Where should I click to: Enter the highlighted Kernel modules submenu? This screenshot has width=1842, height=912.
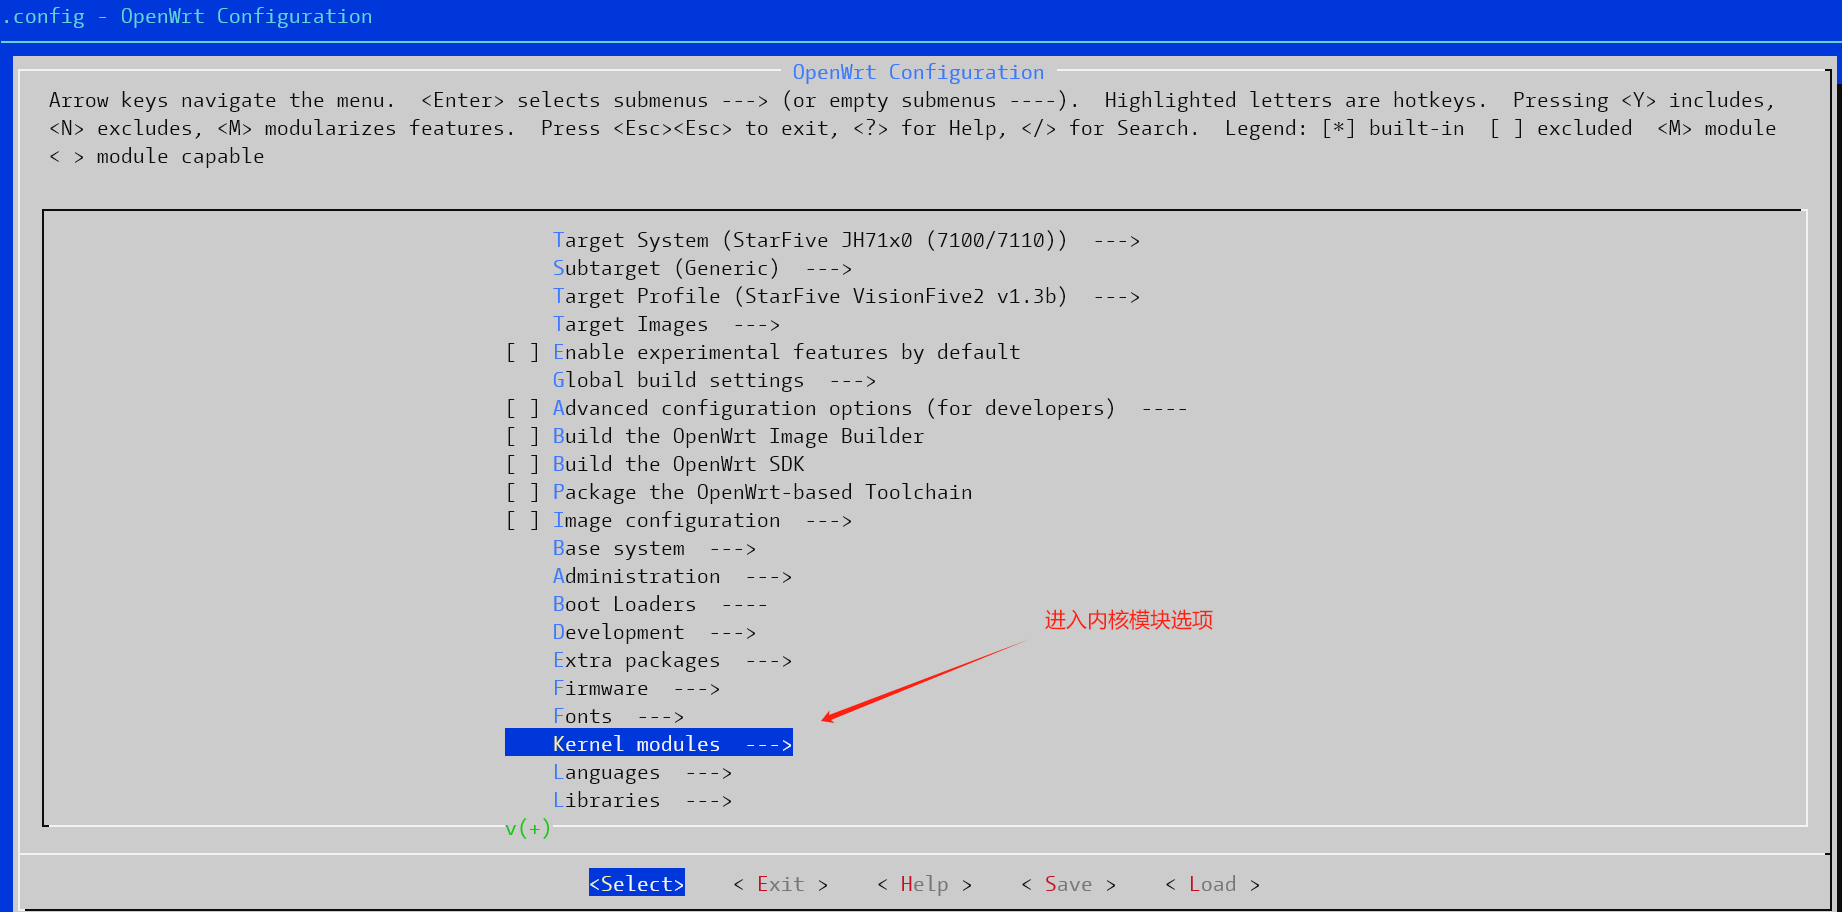click(649, 743)
